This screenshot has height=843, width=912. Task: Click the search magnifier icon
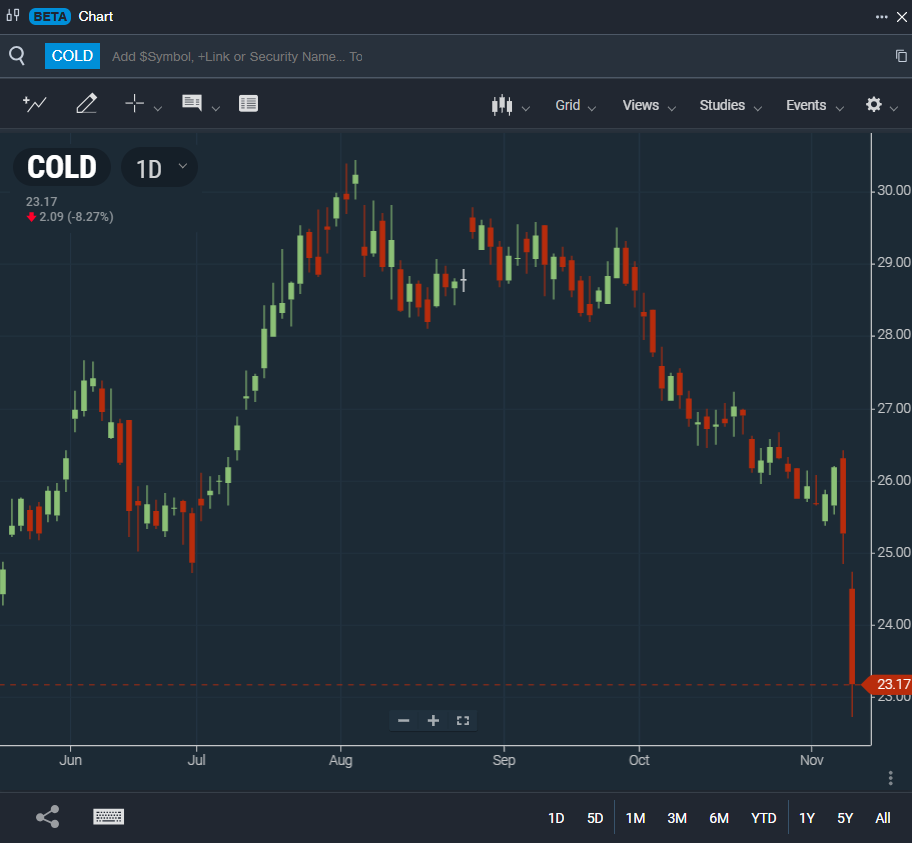pyautogui.click(x=17, y=56)
